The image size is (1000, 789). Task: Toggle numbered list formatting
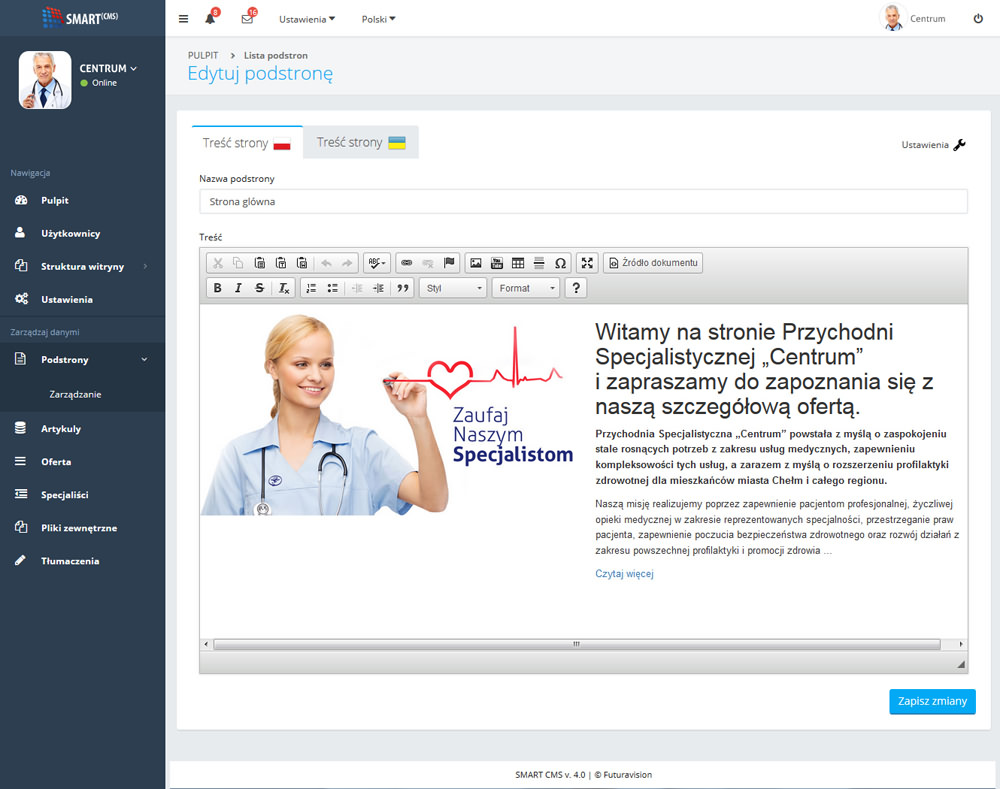pos(311,288)
